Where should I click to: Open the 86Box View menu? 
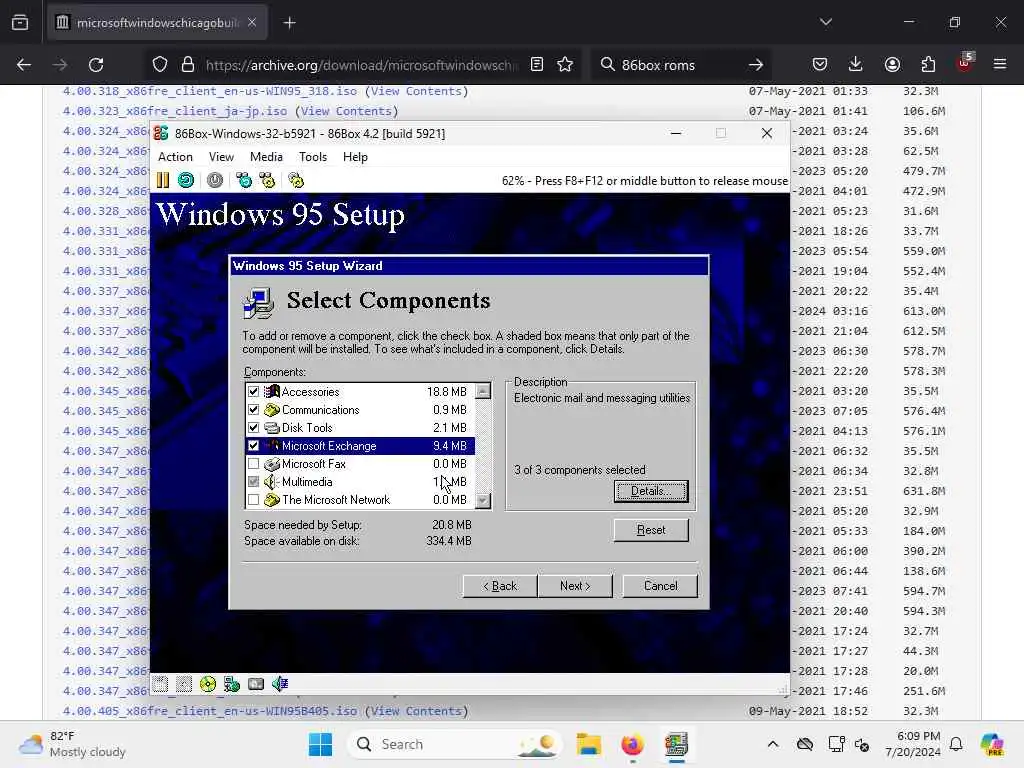click(x=221, y=157)
